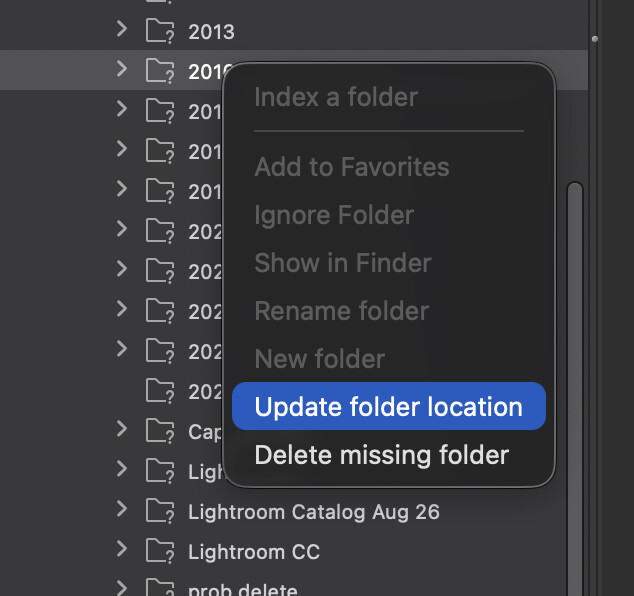
Task: Select the 2013 folder label
Action: 211,32
